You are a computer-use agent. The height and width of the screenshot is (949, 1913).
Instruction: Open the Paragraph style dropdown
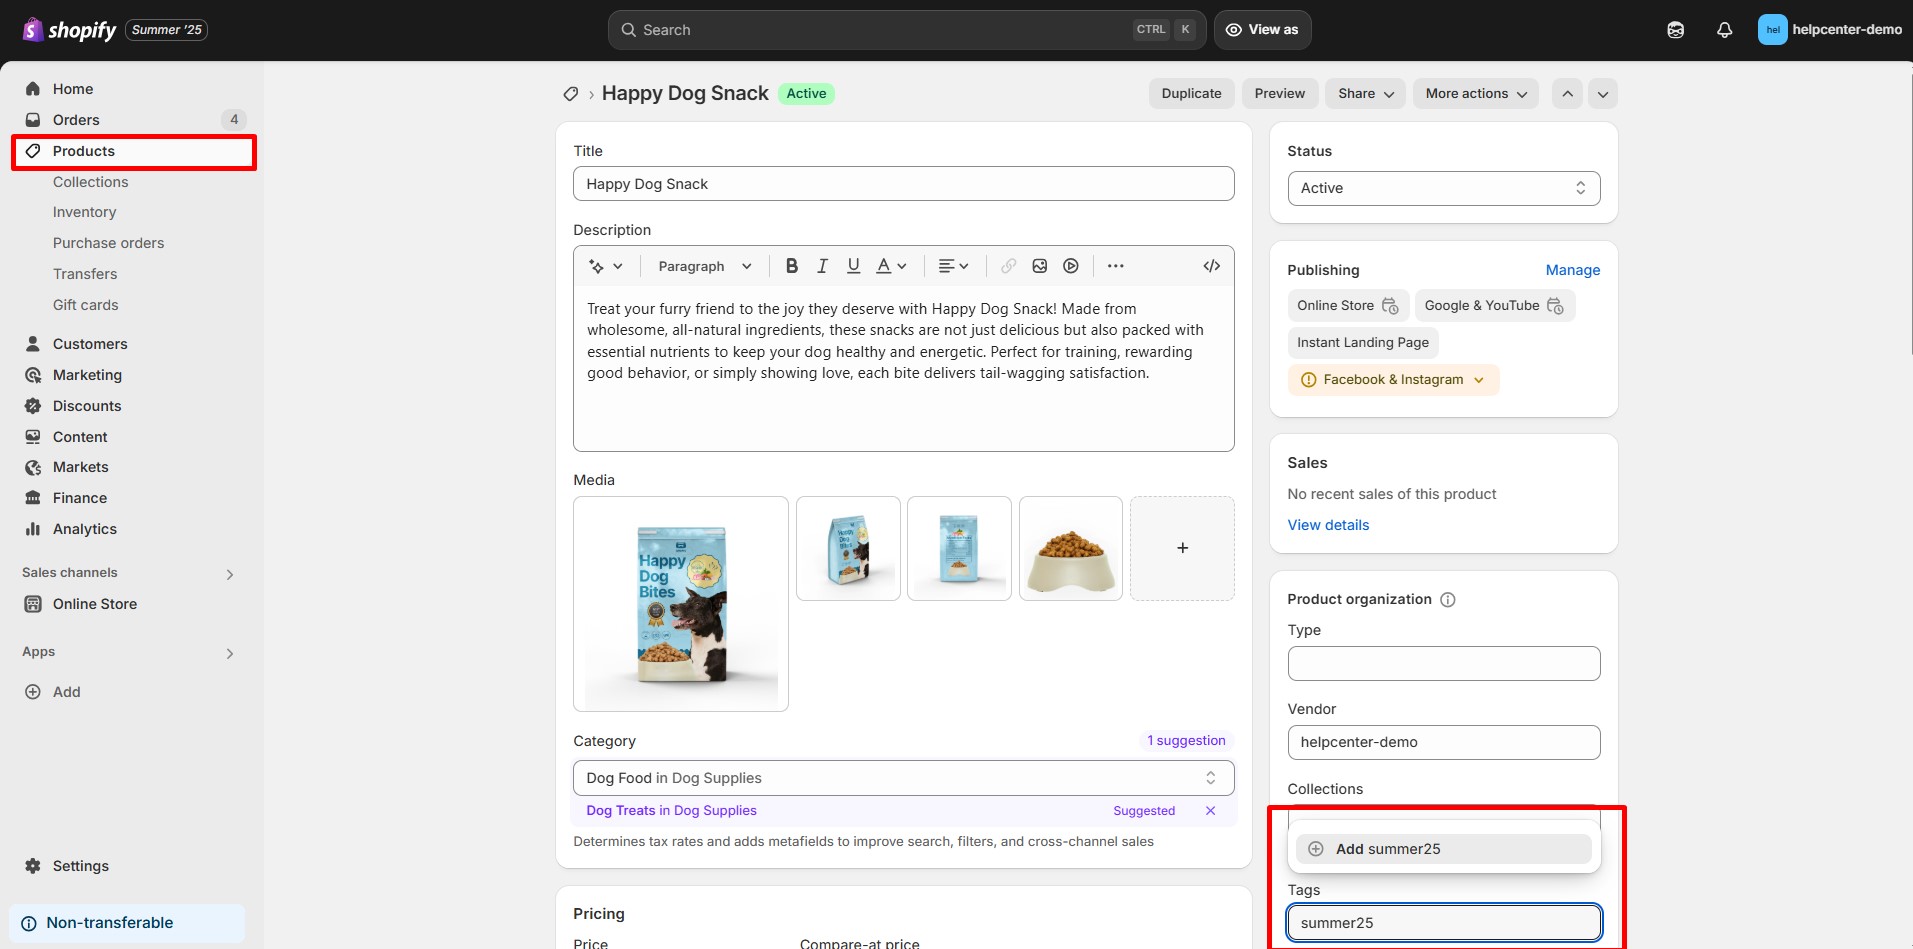pos(703,266)
